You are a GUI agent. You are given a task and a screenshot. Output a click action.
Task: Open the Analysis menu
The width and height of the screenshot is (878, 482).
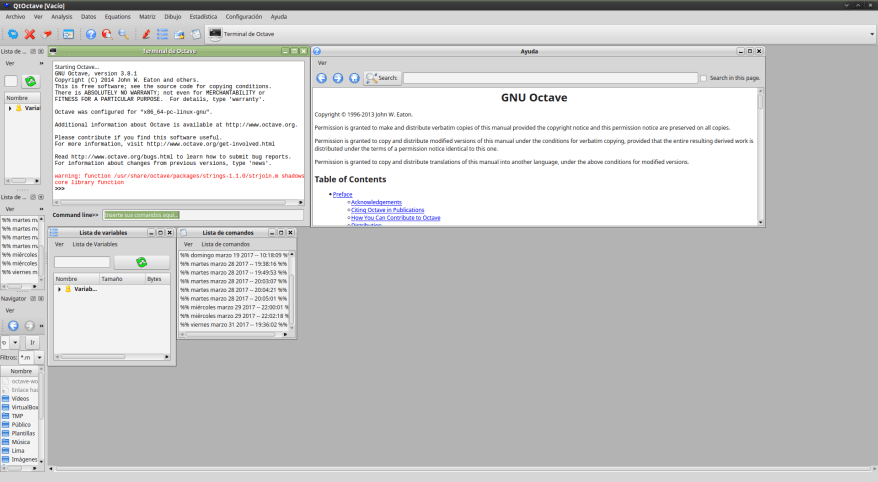coord(62,17)
